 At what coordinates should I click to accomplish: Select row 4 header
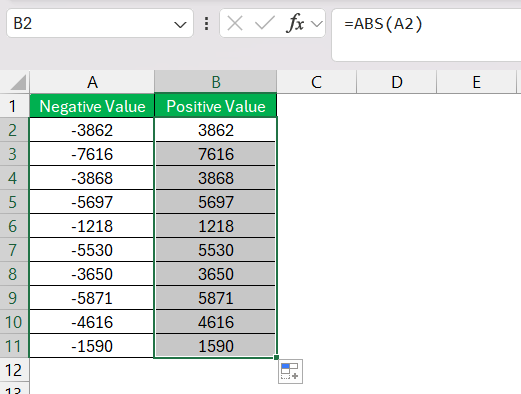pos(14,178)
